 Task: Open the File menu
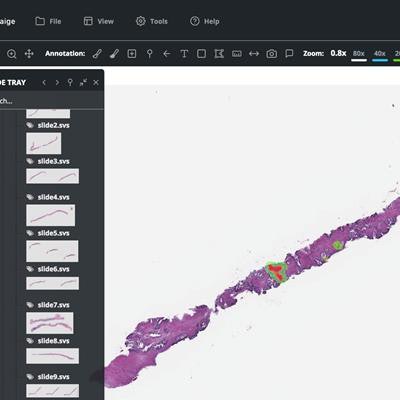48,21
